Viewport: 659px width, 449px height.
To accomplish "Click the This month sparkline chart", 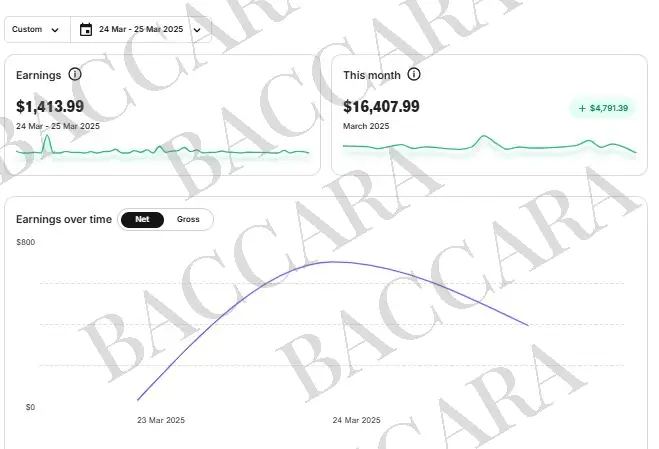I will 489,146.
